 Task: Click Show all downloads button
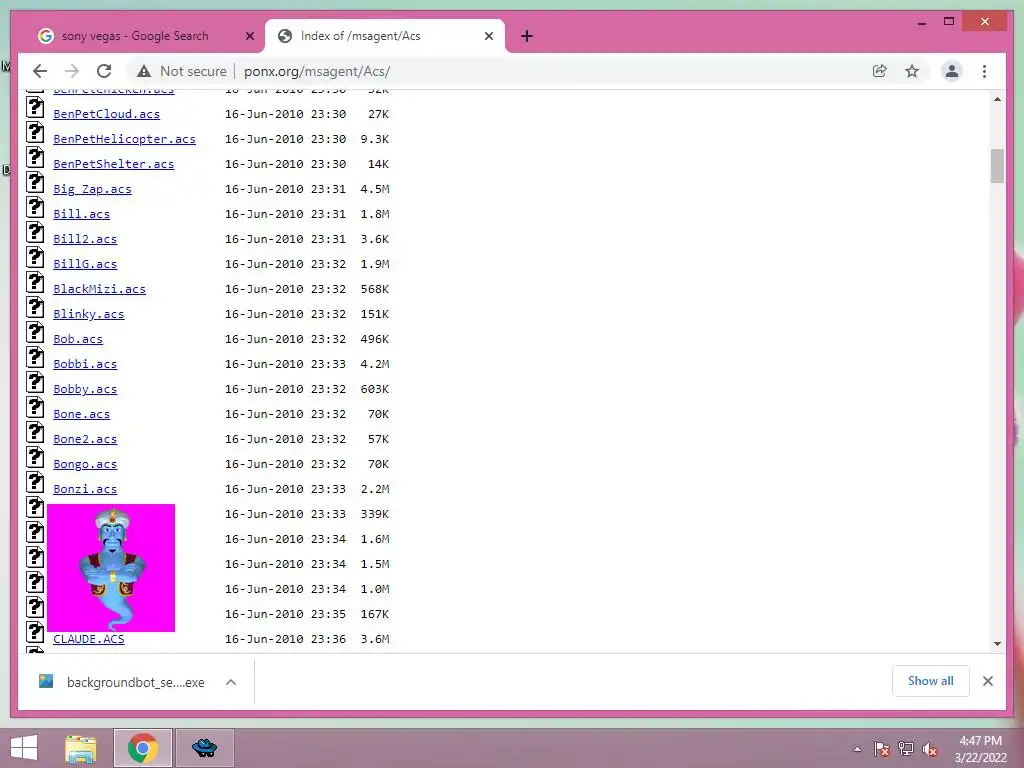point(931,681)
